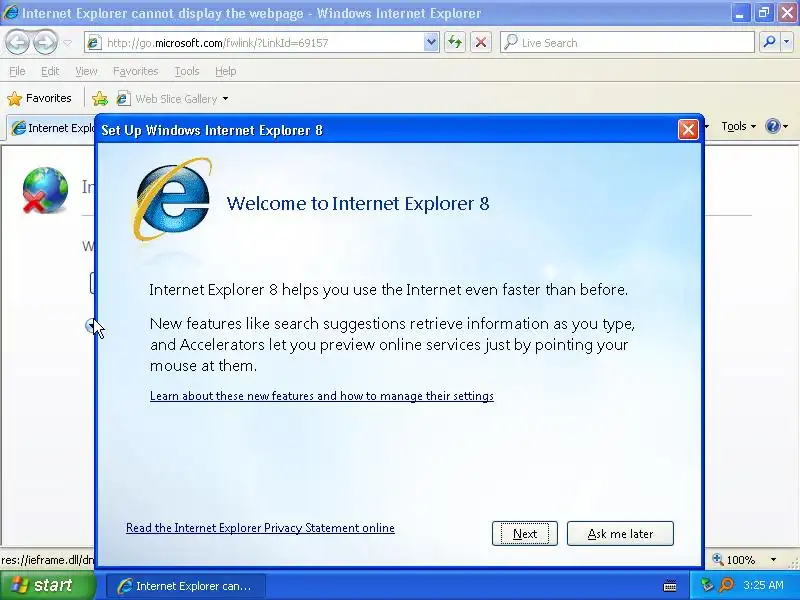Click the browser window title bar icon
Viewport: 800px width, 600px height.
tap(10, 12)
